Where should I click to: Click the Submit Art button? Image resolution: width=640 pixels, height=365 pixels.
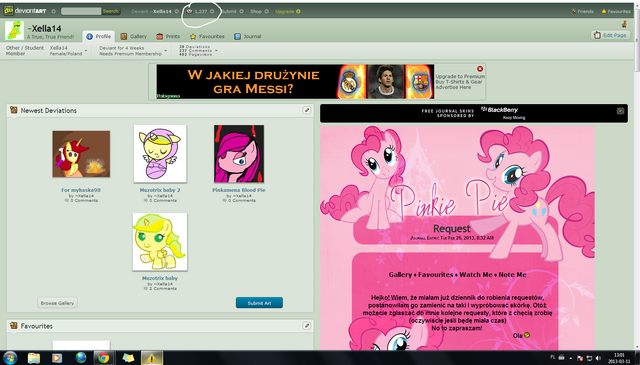259,303
